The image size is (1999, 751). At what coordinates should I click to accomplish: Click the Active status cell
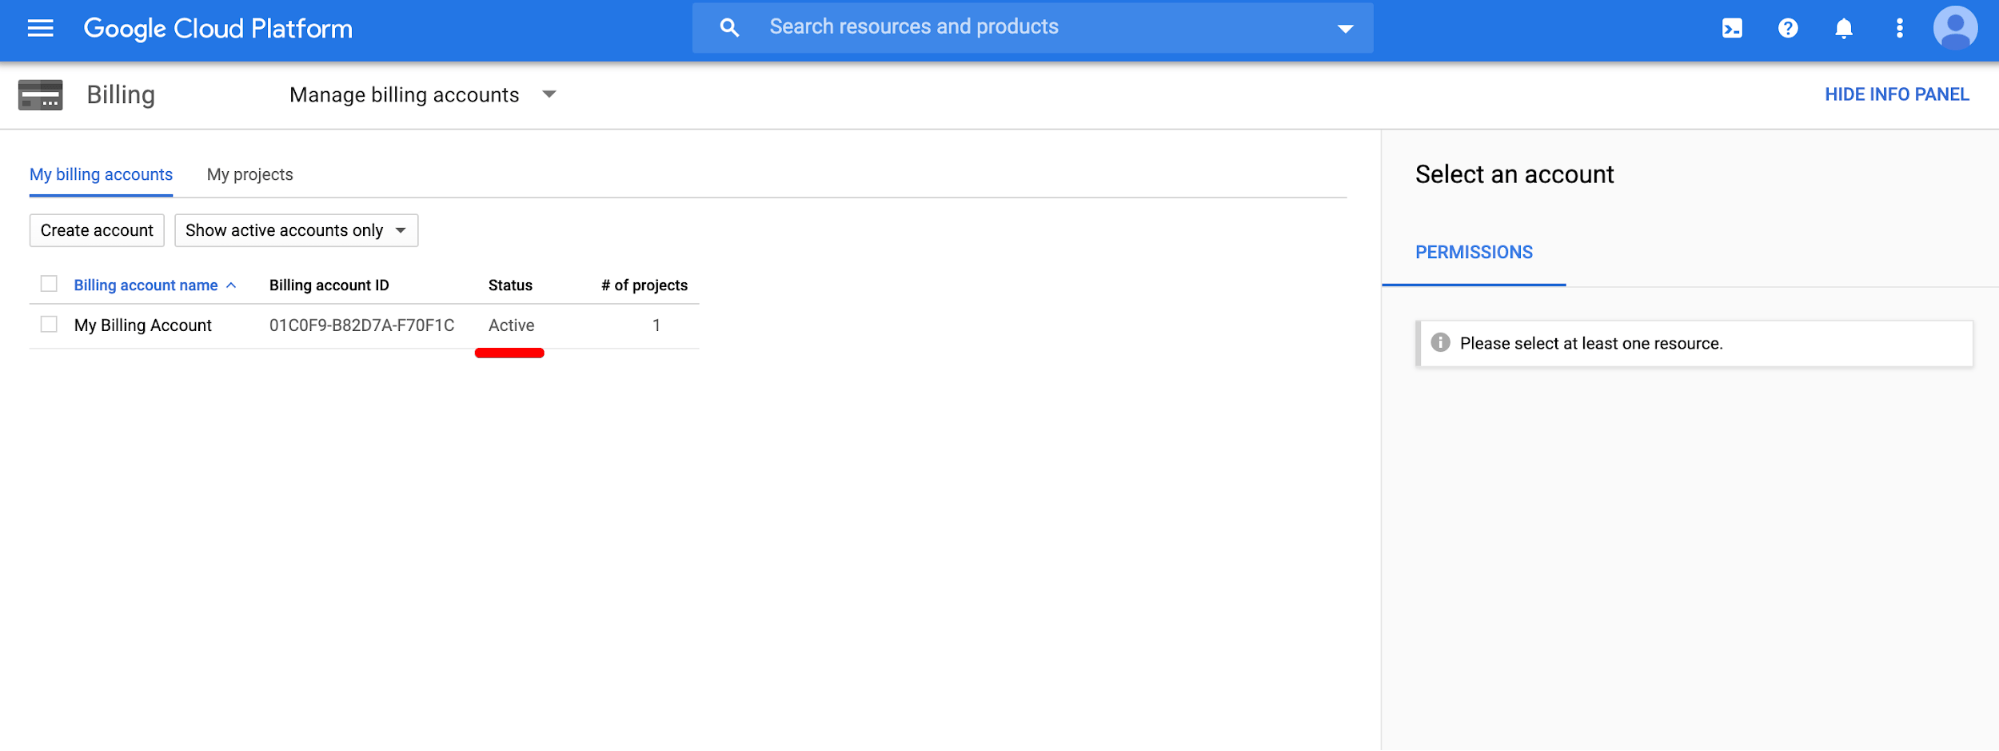pyautogui.click(x=511, y=325)
